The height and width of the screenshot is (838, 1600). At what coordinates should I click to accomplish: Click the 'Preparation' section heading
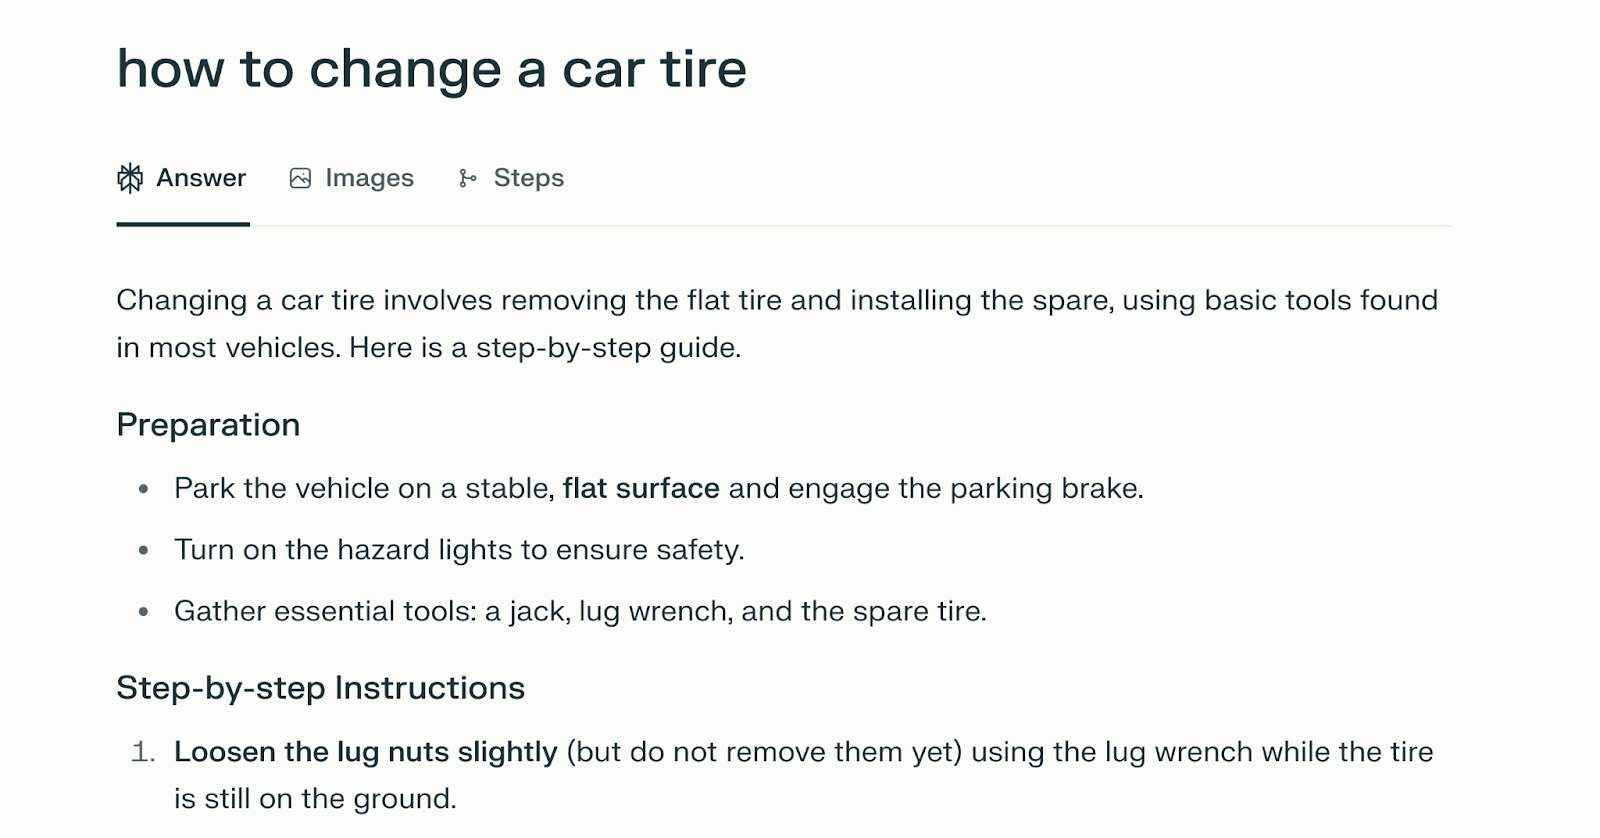pos(208,424)
